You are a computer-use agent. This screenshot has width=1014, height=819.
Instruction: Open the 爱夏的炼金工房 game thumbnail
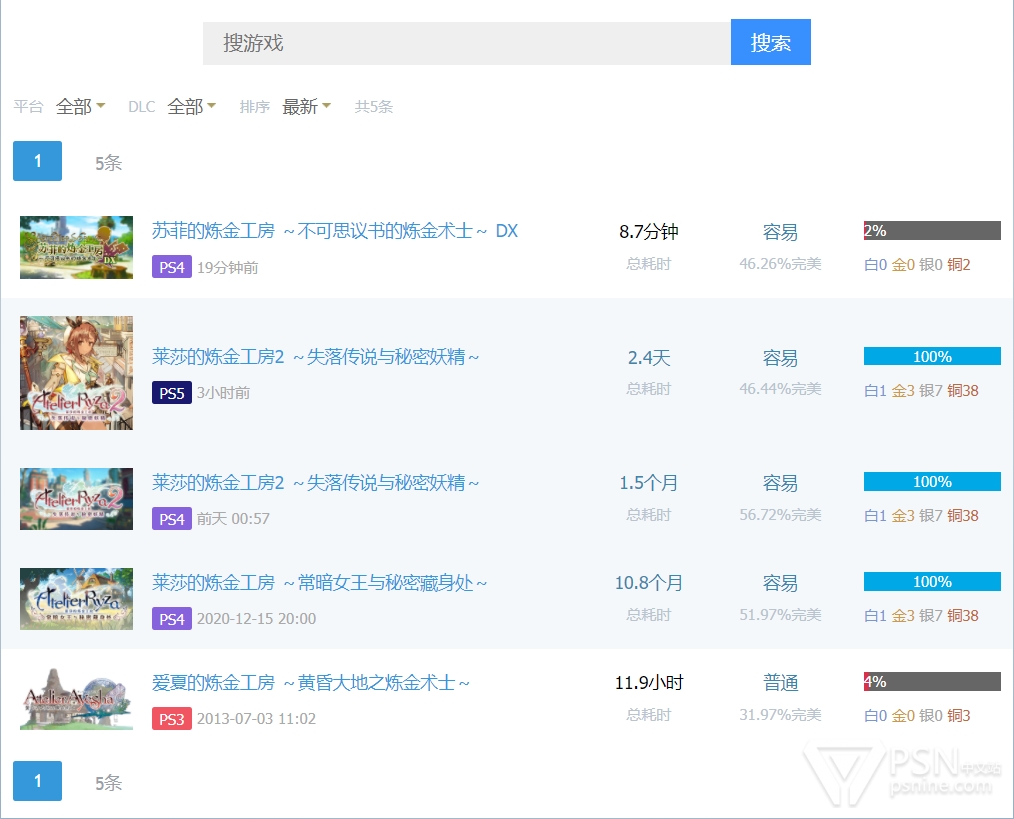click(76, 699)
